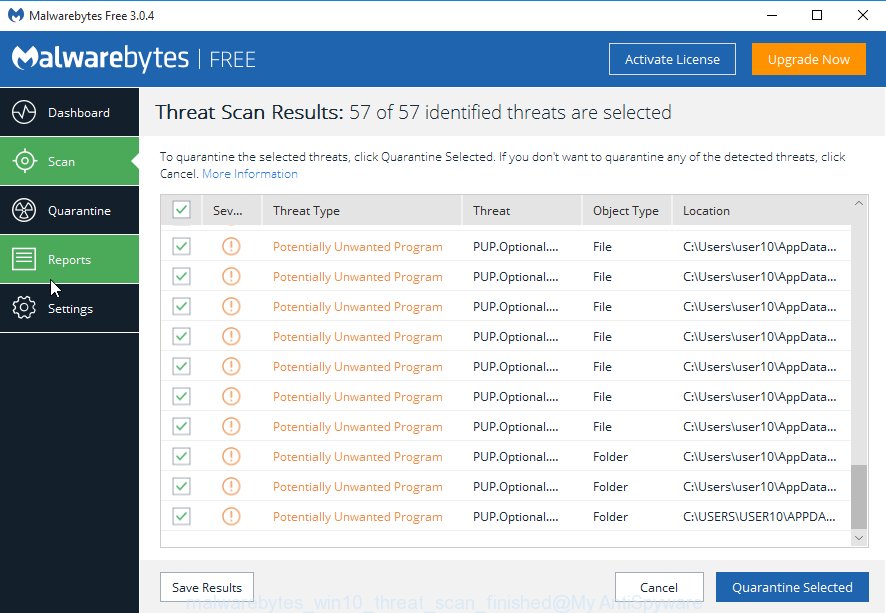Click the Malwarebytes title bar app icon
Image resolution: width=886 pixels, height=613 pixels.
(x=16, y=15)
